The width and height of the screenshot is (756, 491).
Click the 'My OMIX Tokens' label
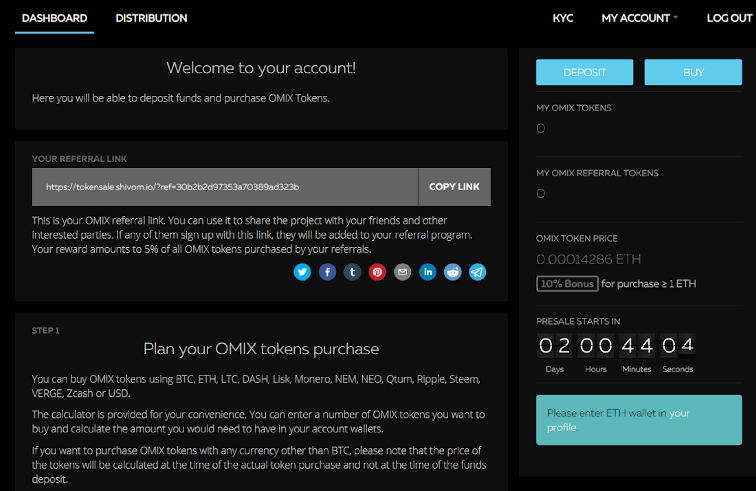pos(574,108)
